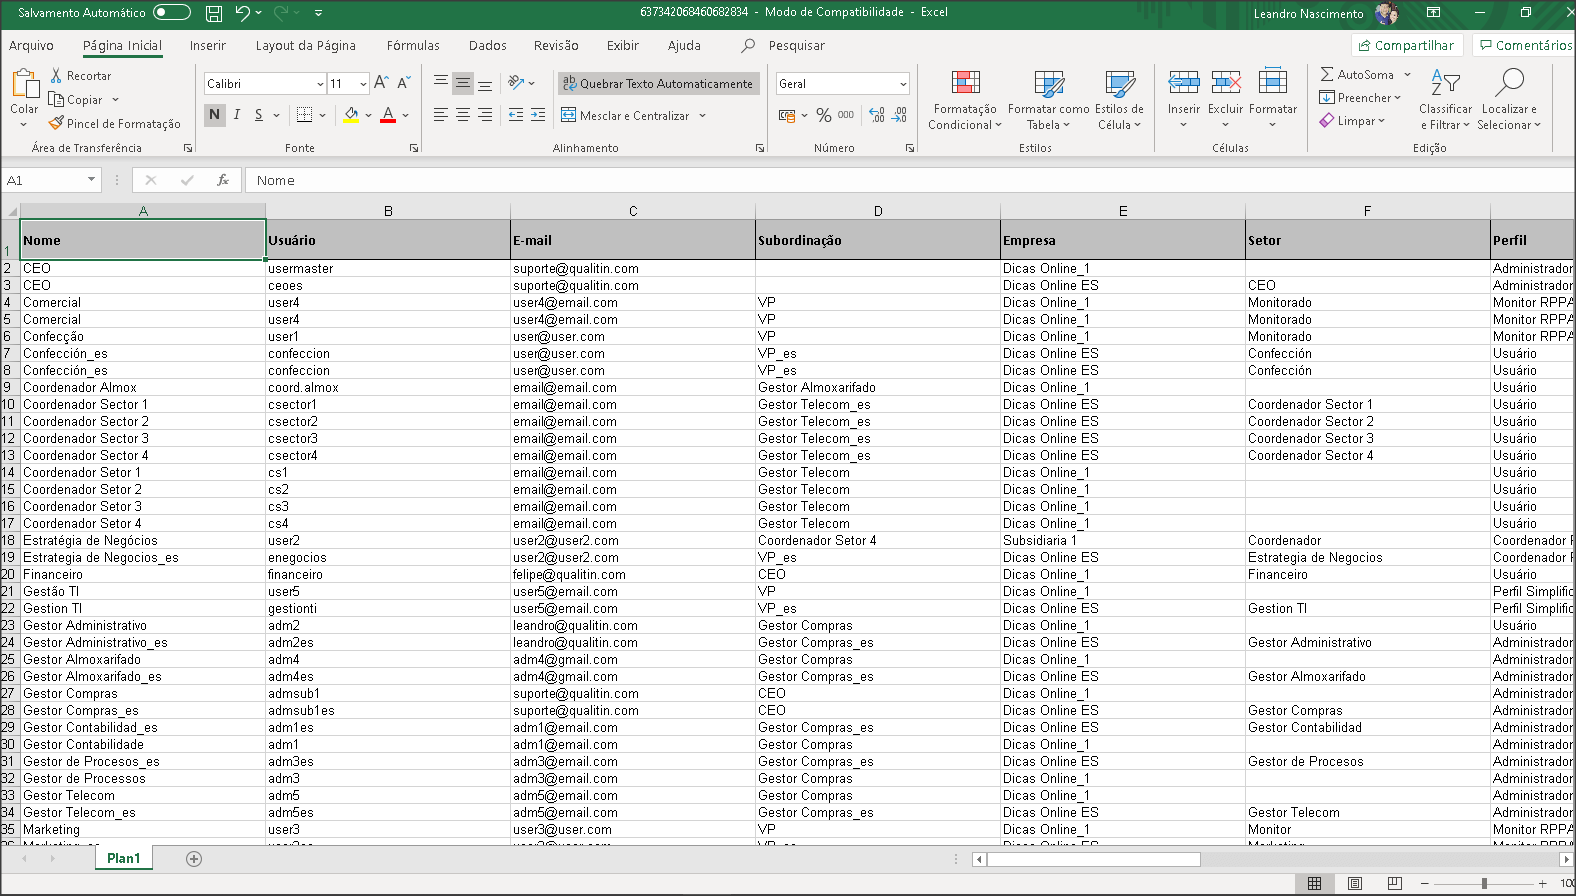
Task: Open the number format dropdown Geral
Action: tap(903, 84)
